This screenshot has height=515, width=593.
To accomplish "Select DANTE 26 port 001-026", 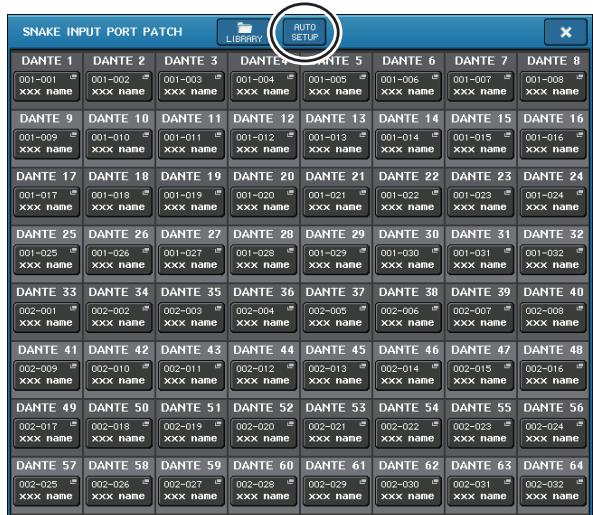I will (119, 260).
